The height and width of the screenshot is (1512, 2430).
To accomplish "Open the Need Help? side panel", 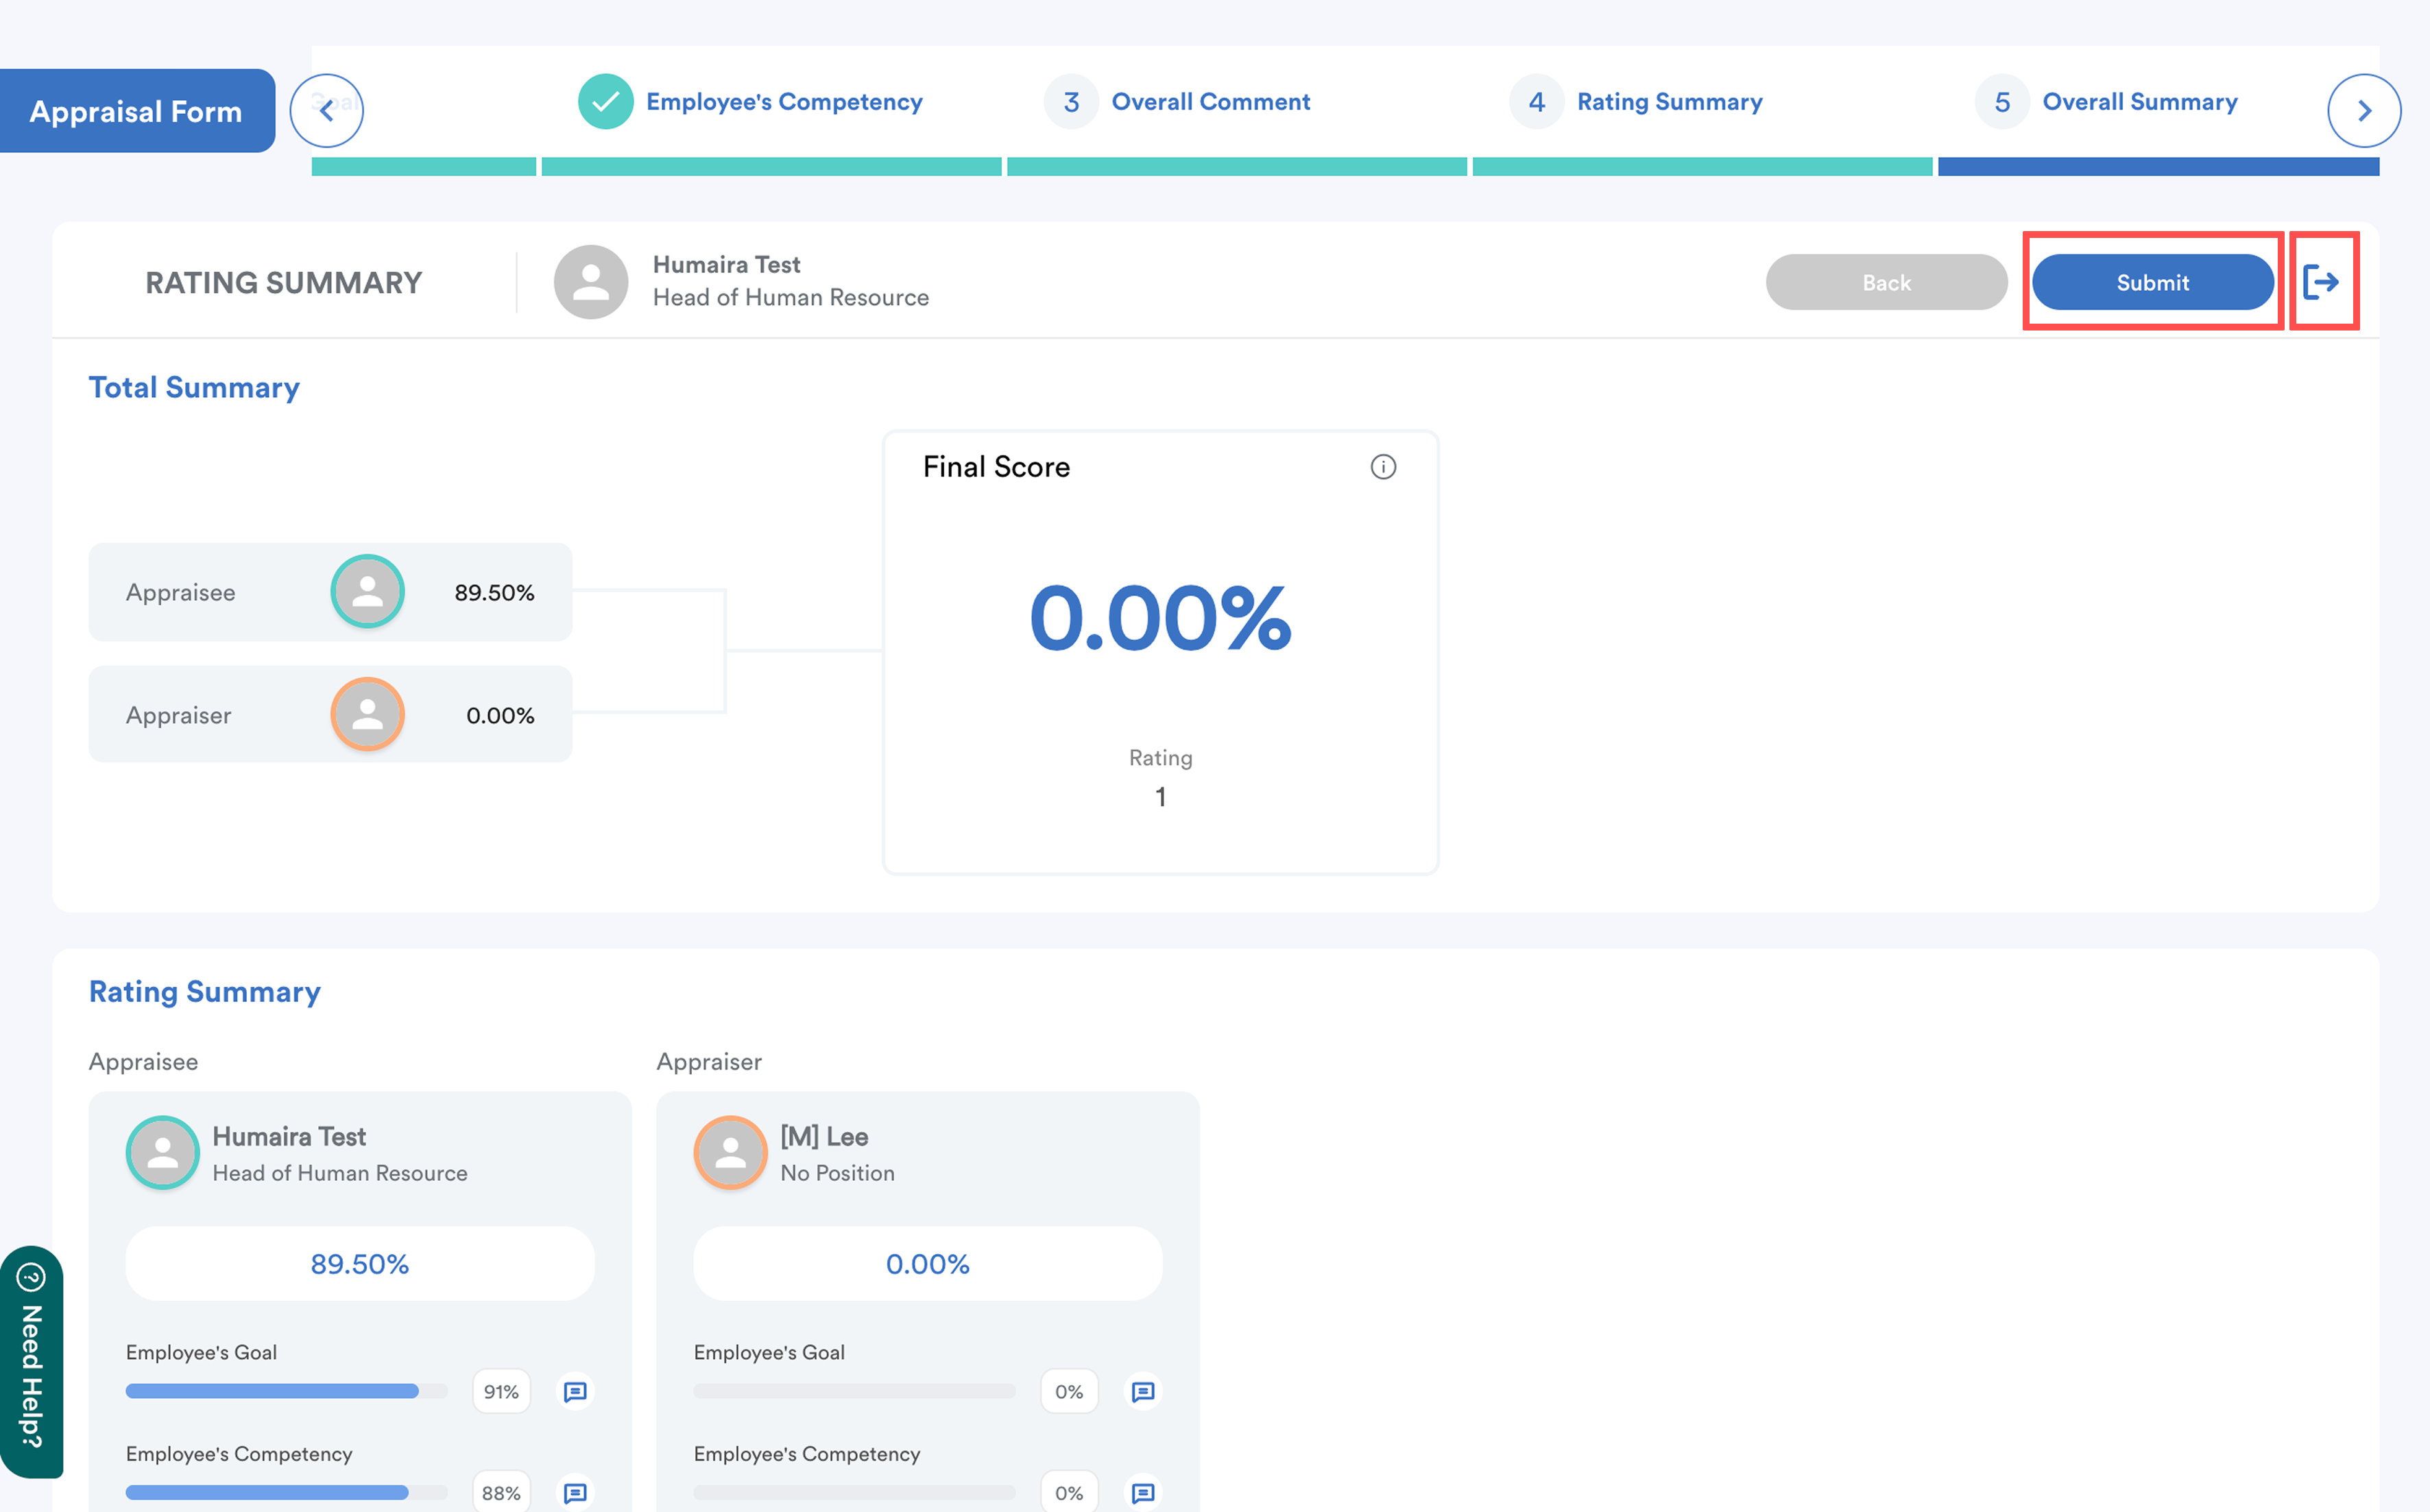I will click(31, 1361).
